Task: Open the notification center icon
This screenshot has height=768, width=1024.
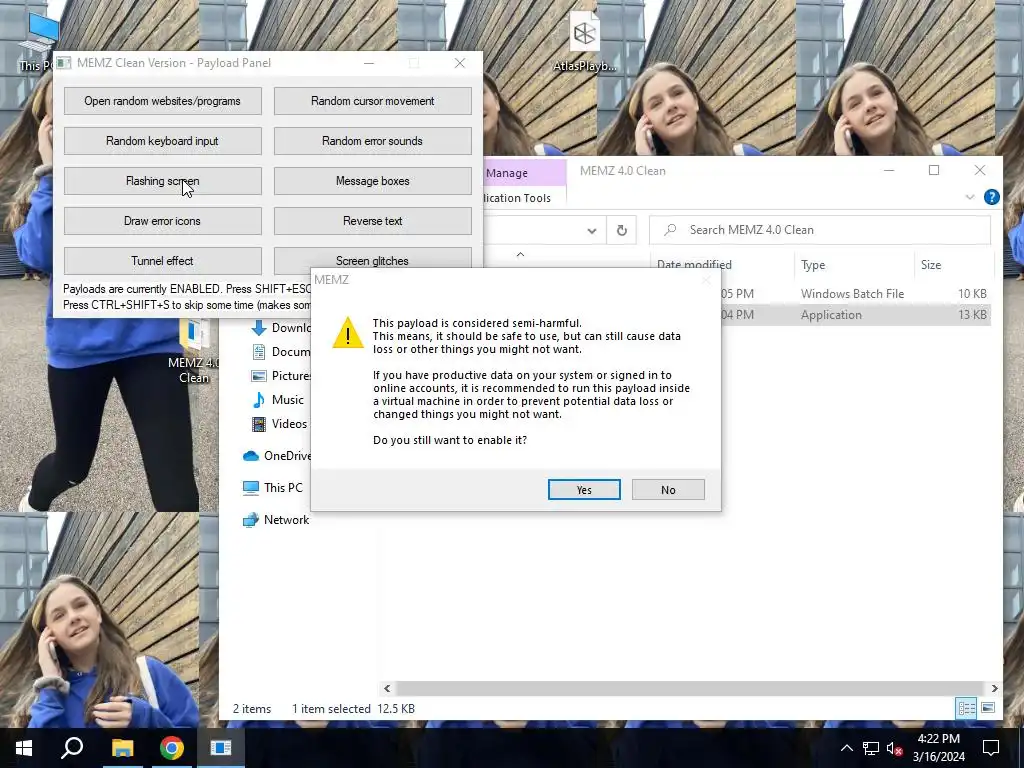Action: pos(991,748)
